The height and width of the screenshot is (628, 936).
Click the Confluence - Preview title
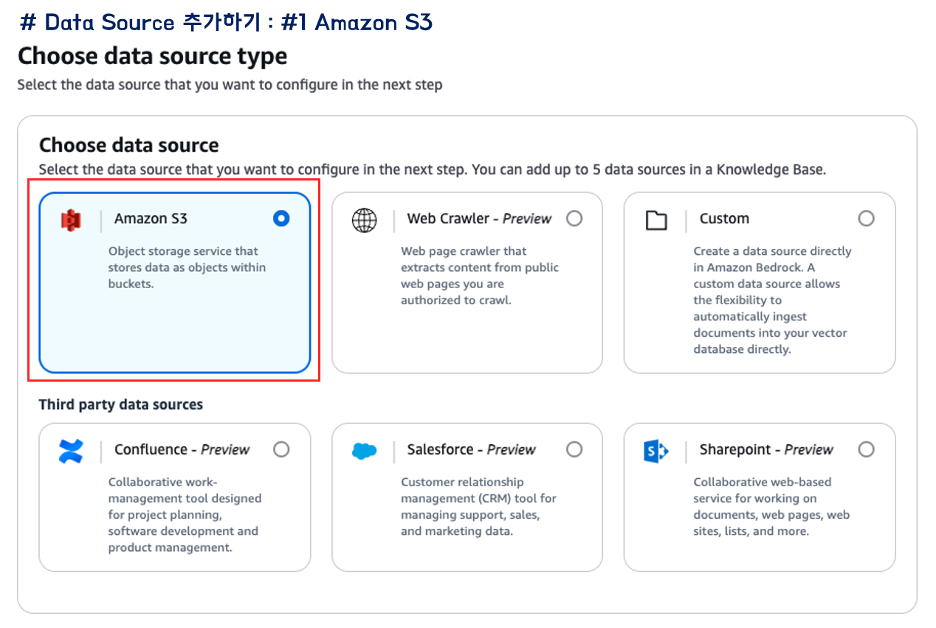click(x=181, y=450)
